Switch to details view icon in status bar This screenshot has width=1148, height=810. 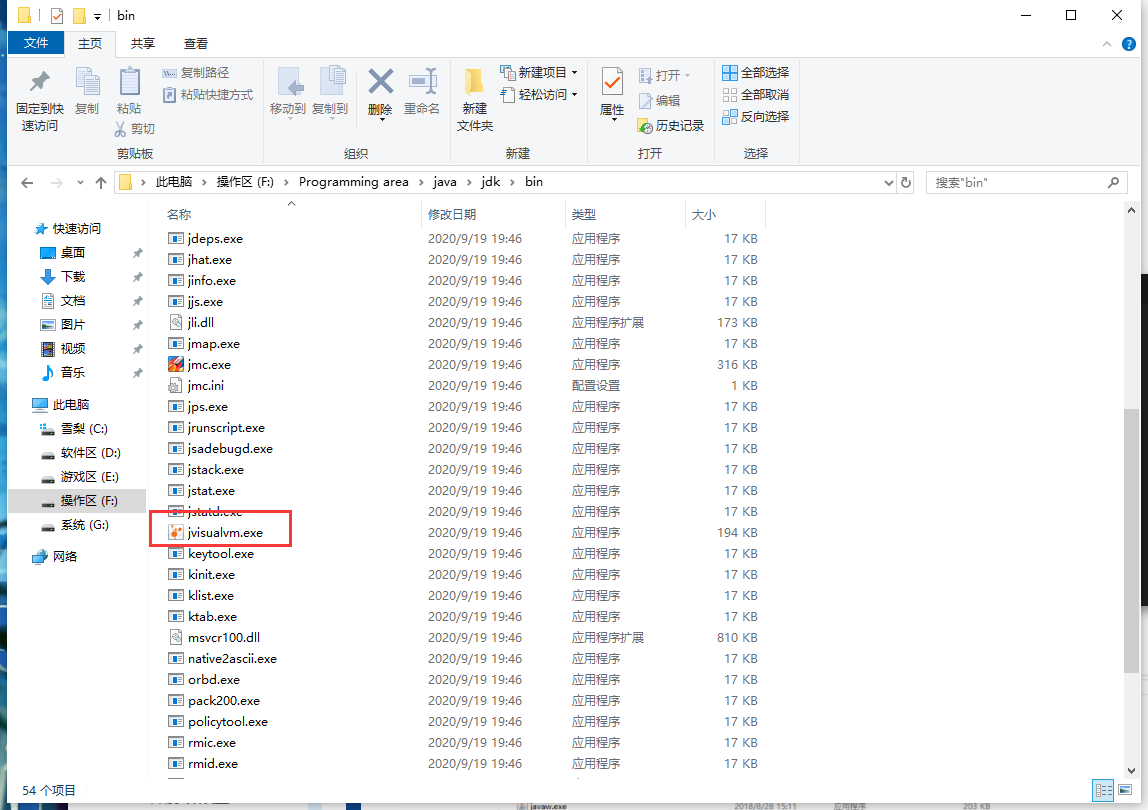coord(1103,790)
